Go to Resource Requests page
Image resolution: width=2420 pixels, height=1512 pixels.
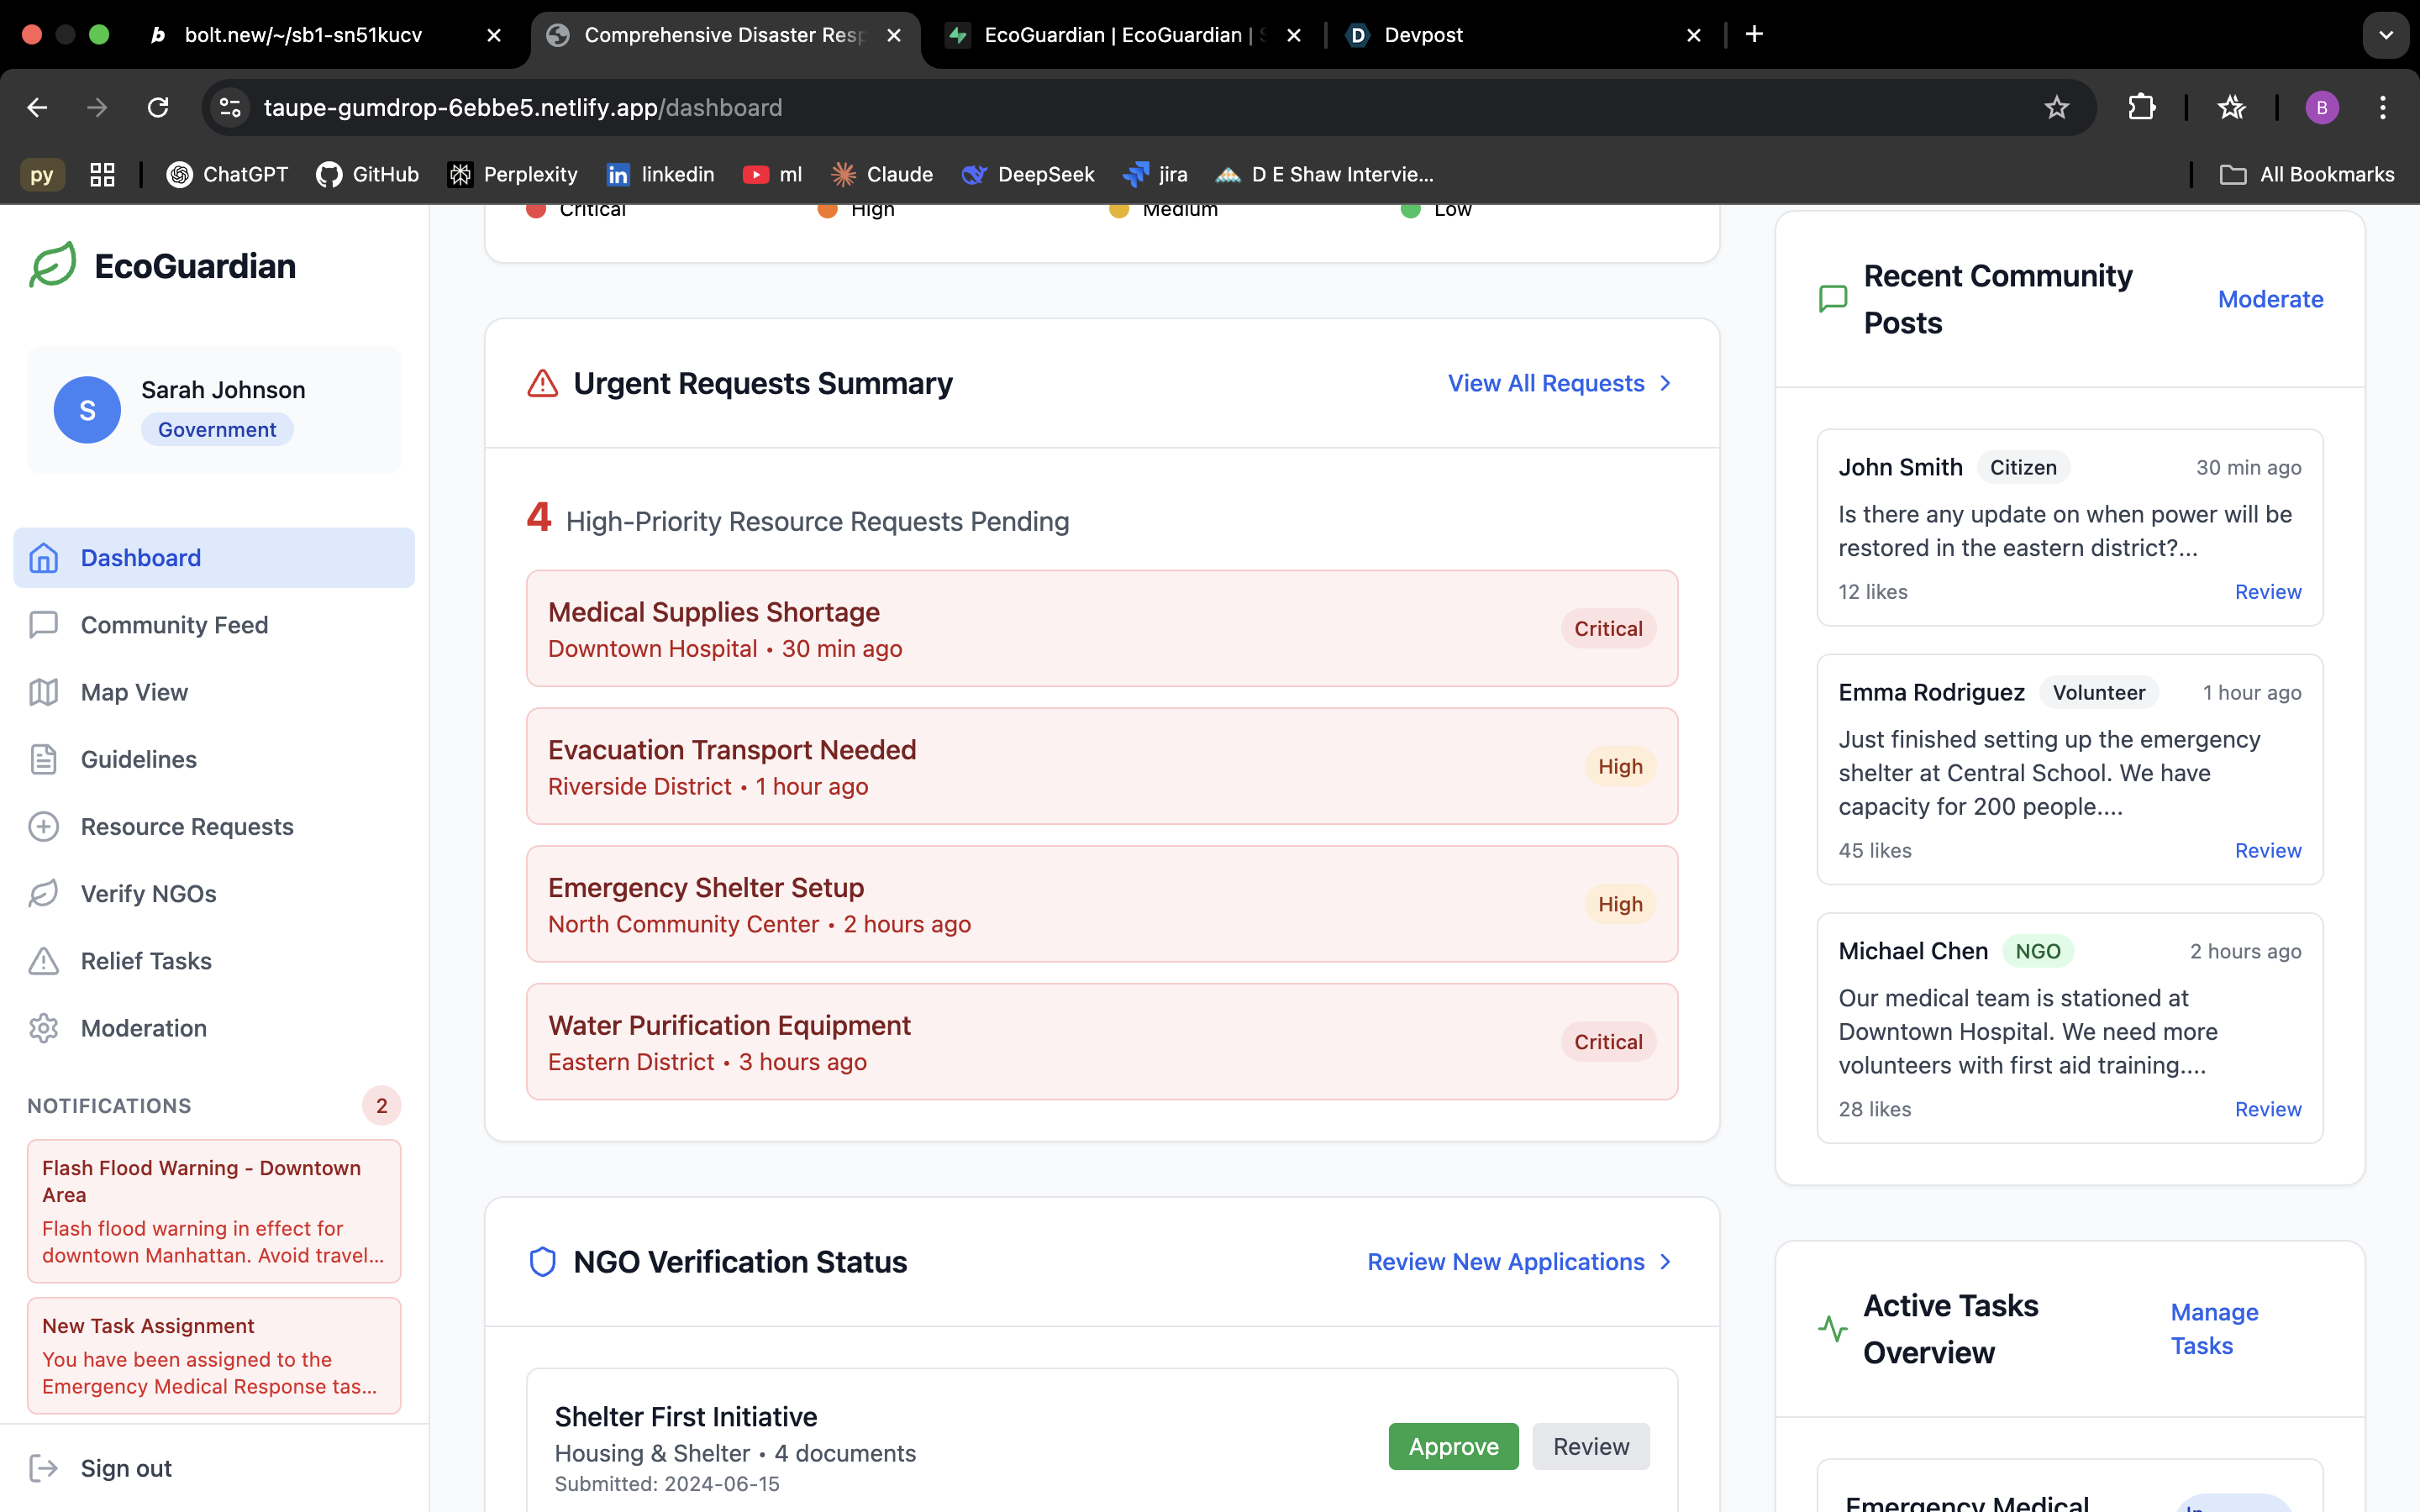click(186, 826)
